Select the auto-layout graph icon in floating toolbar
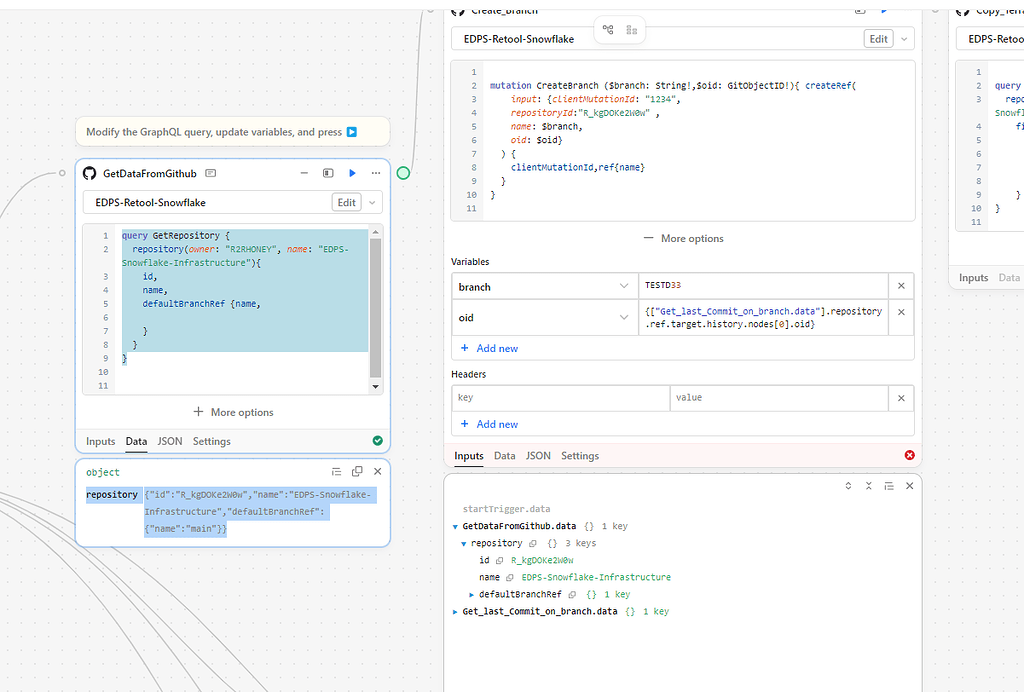The height and width of the screenshot is (692, 1024). click(608, 29)
